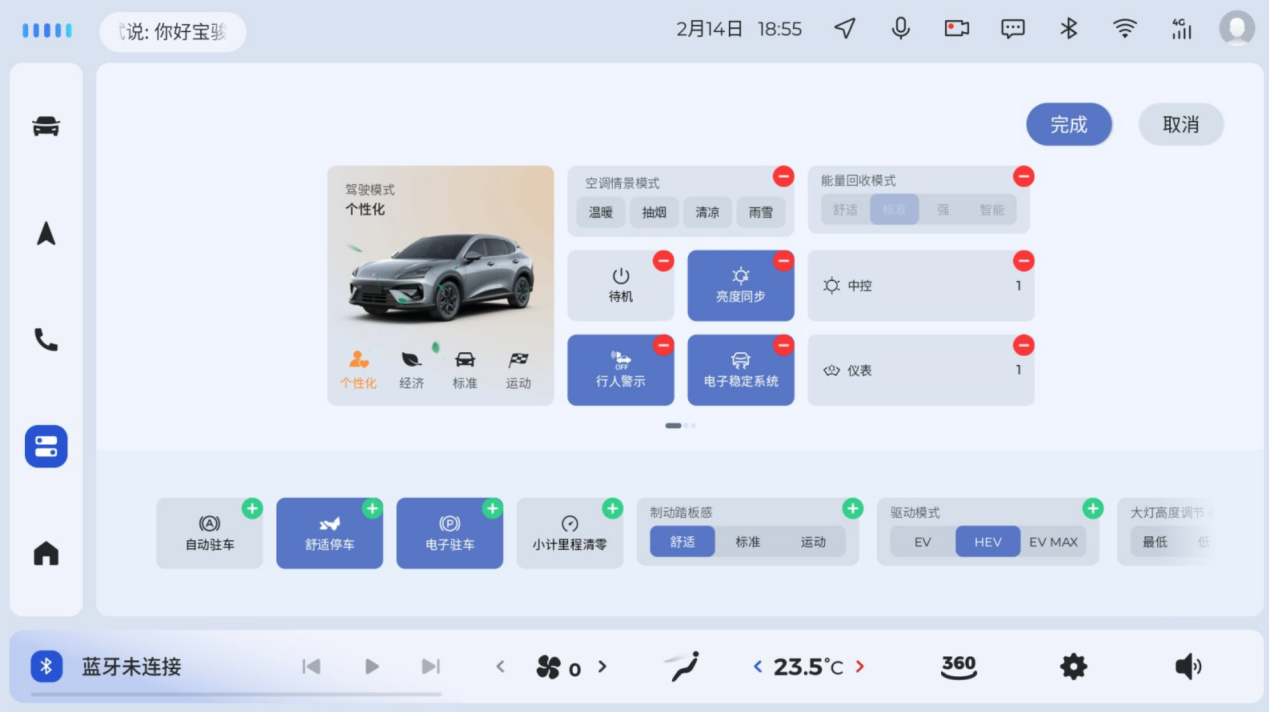1269x712 pixels.
Task: Select 经济 driving mode
Action: [x=411, y=370]
